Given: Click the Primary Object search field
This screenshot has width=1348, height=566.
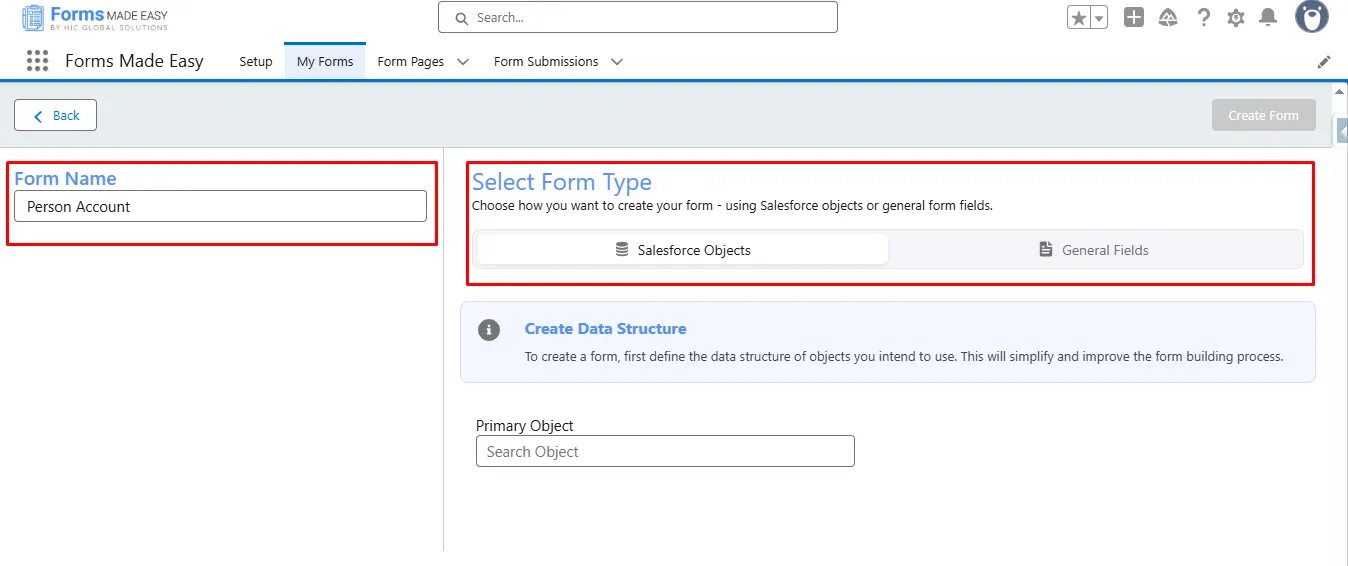Looking at the screenshot, I should coord(665,452).
